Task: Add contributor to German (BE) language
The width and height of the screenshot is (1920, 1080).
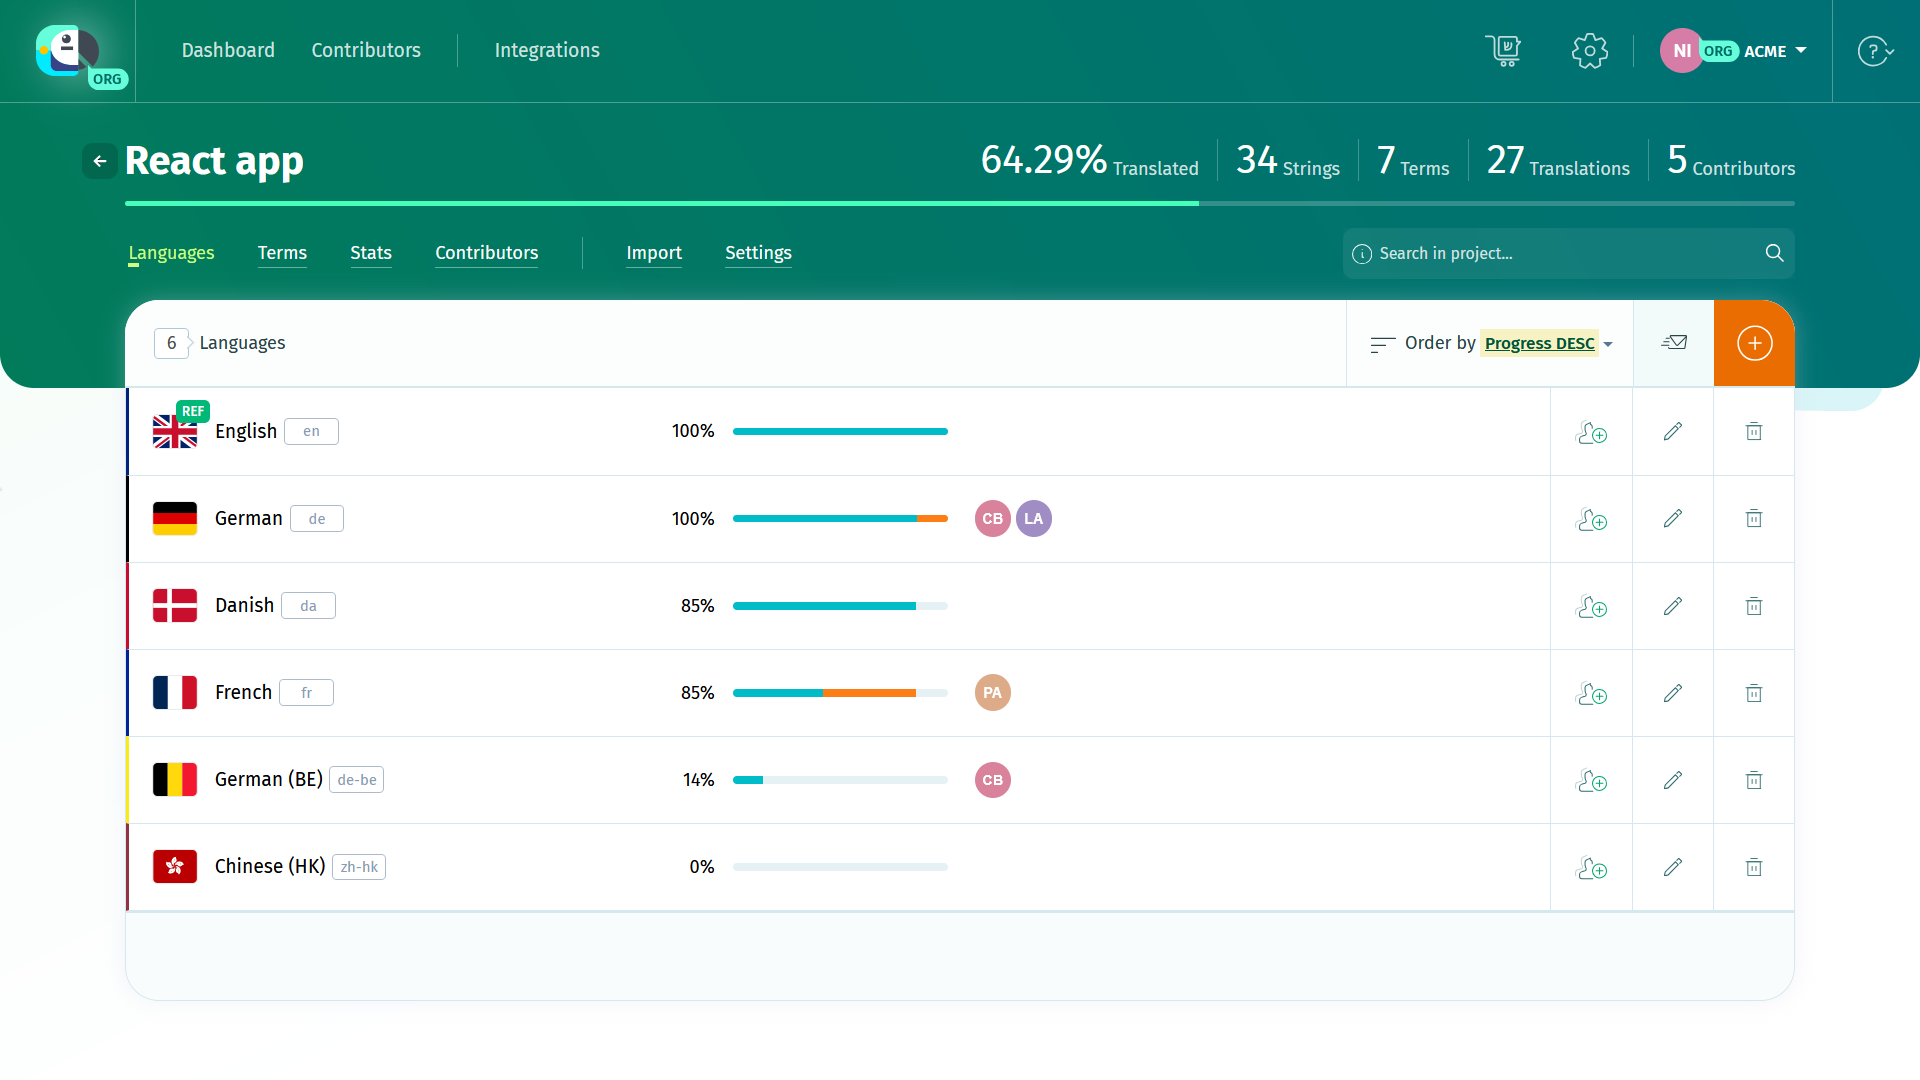Action: [x=1591, y=780]
